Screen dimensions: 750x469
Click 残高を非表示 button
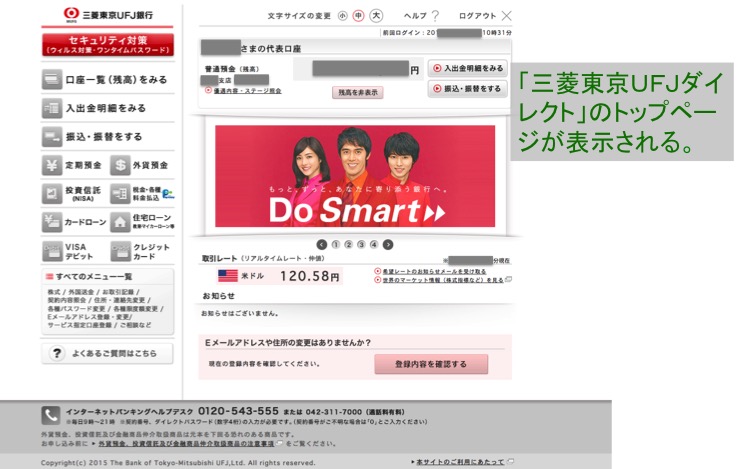358,92
